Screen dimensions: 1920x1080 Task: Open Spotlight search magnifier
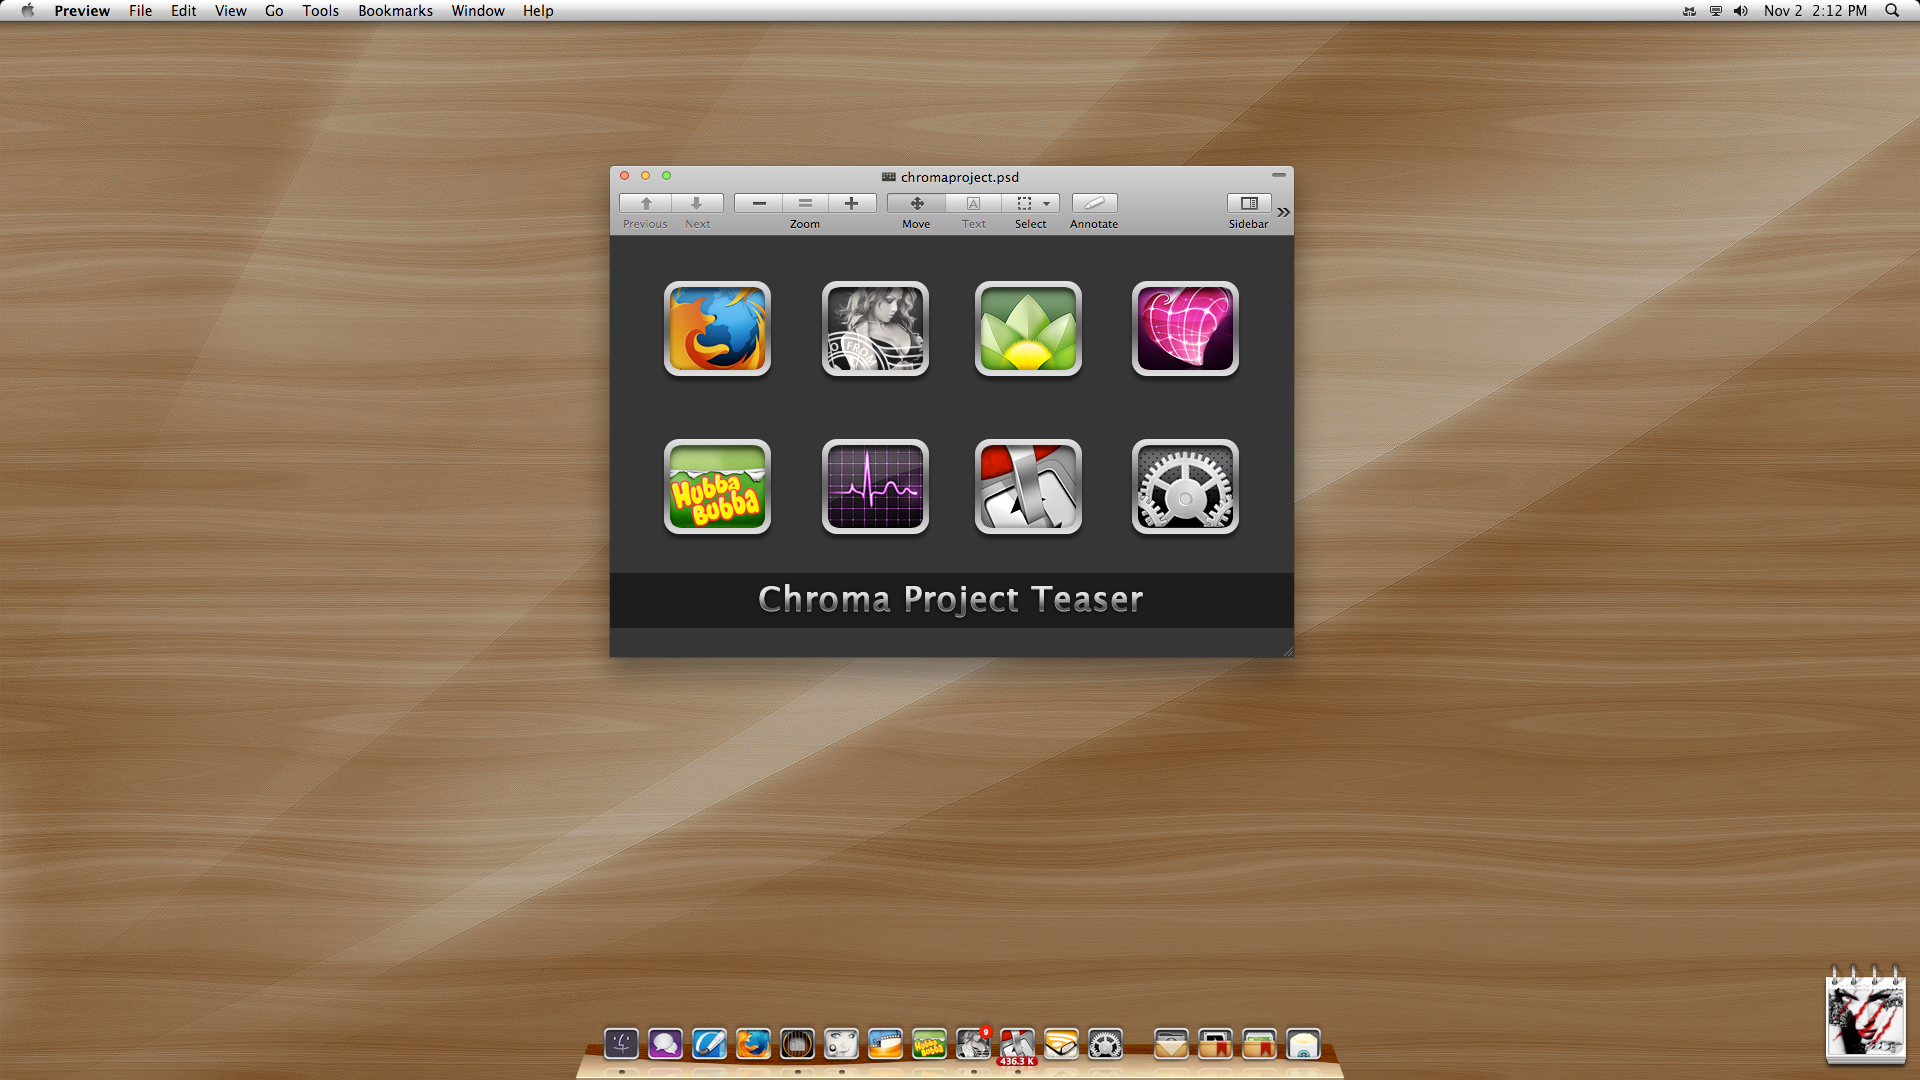[1891, 10]
